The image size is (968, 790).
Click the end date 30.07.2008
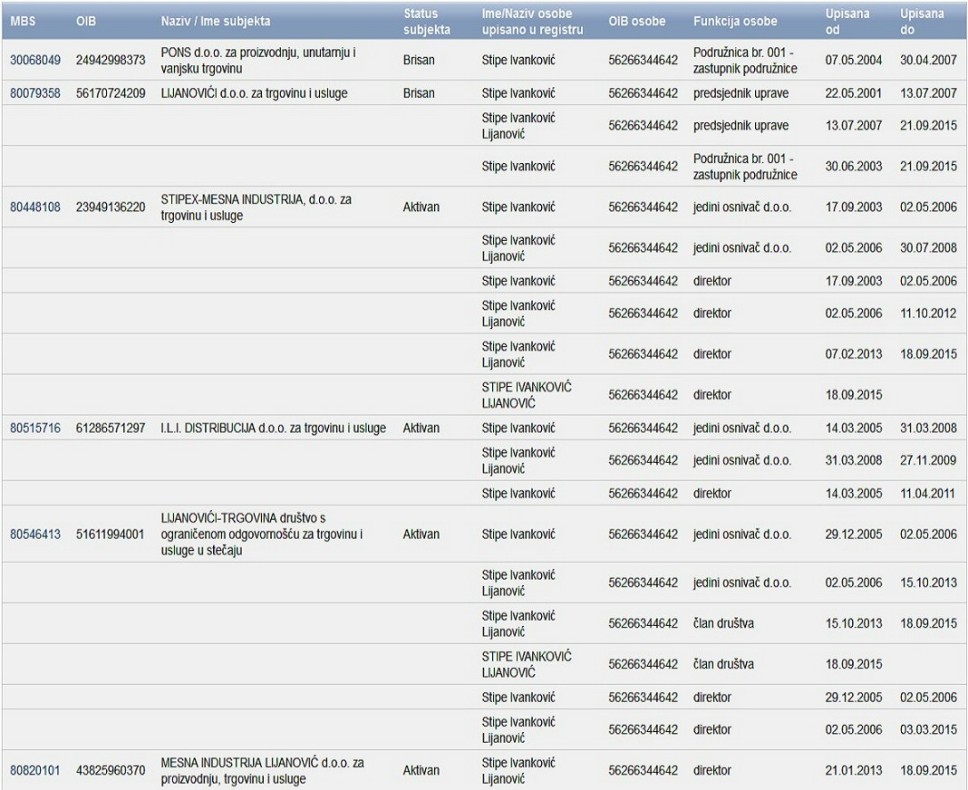pyautogui.click(x=928, y=248)
